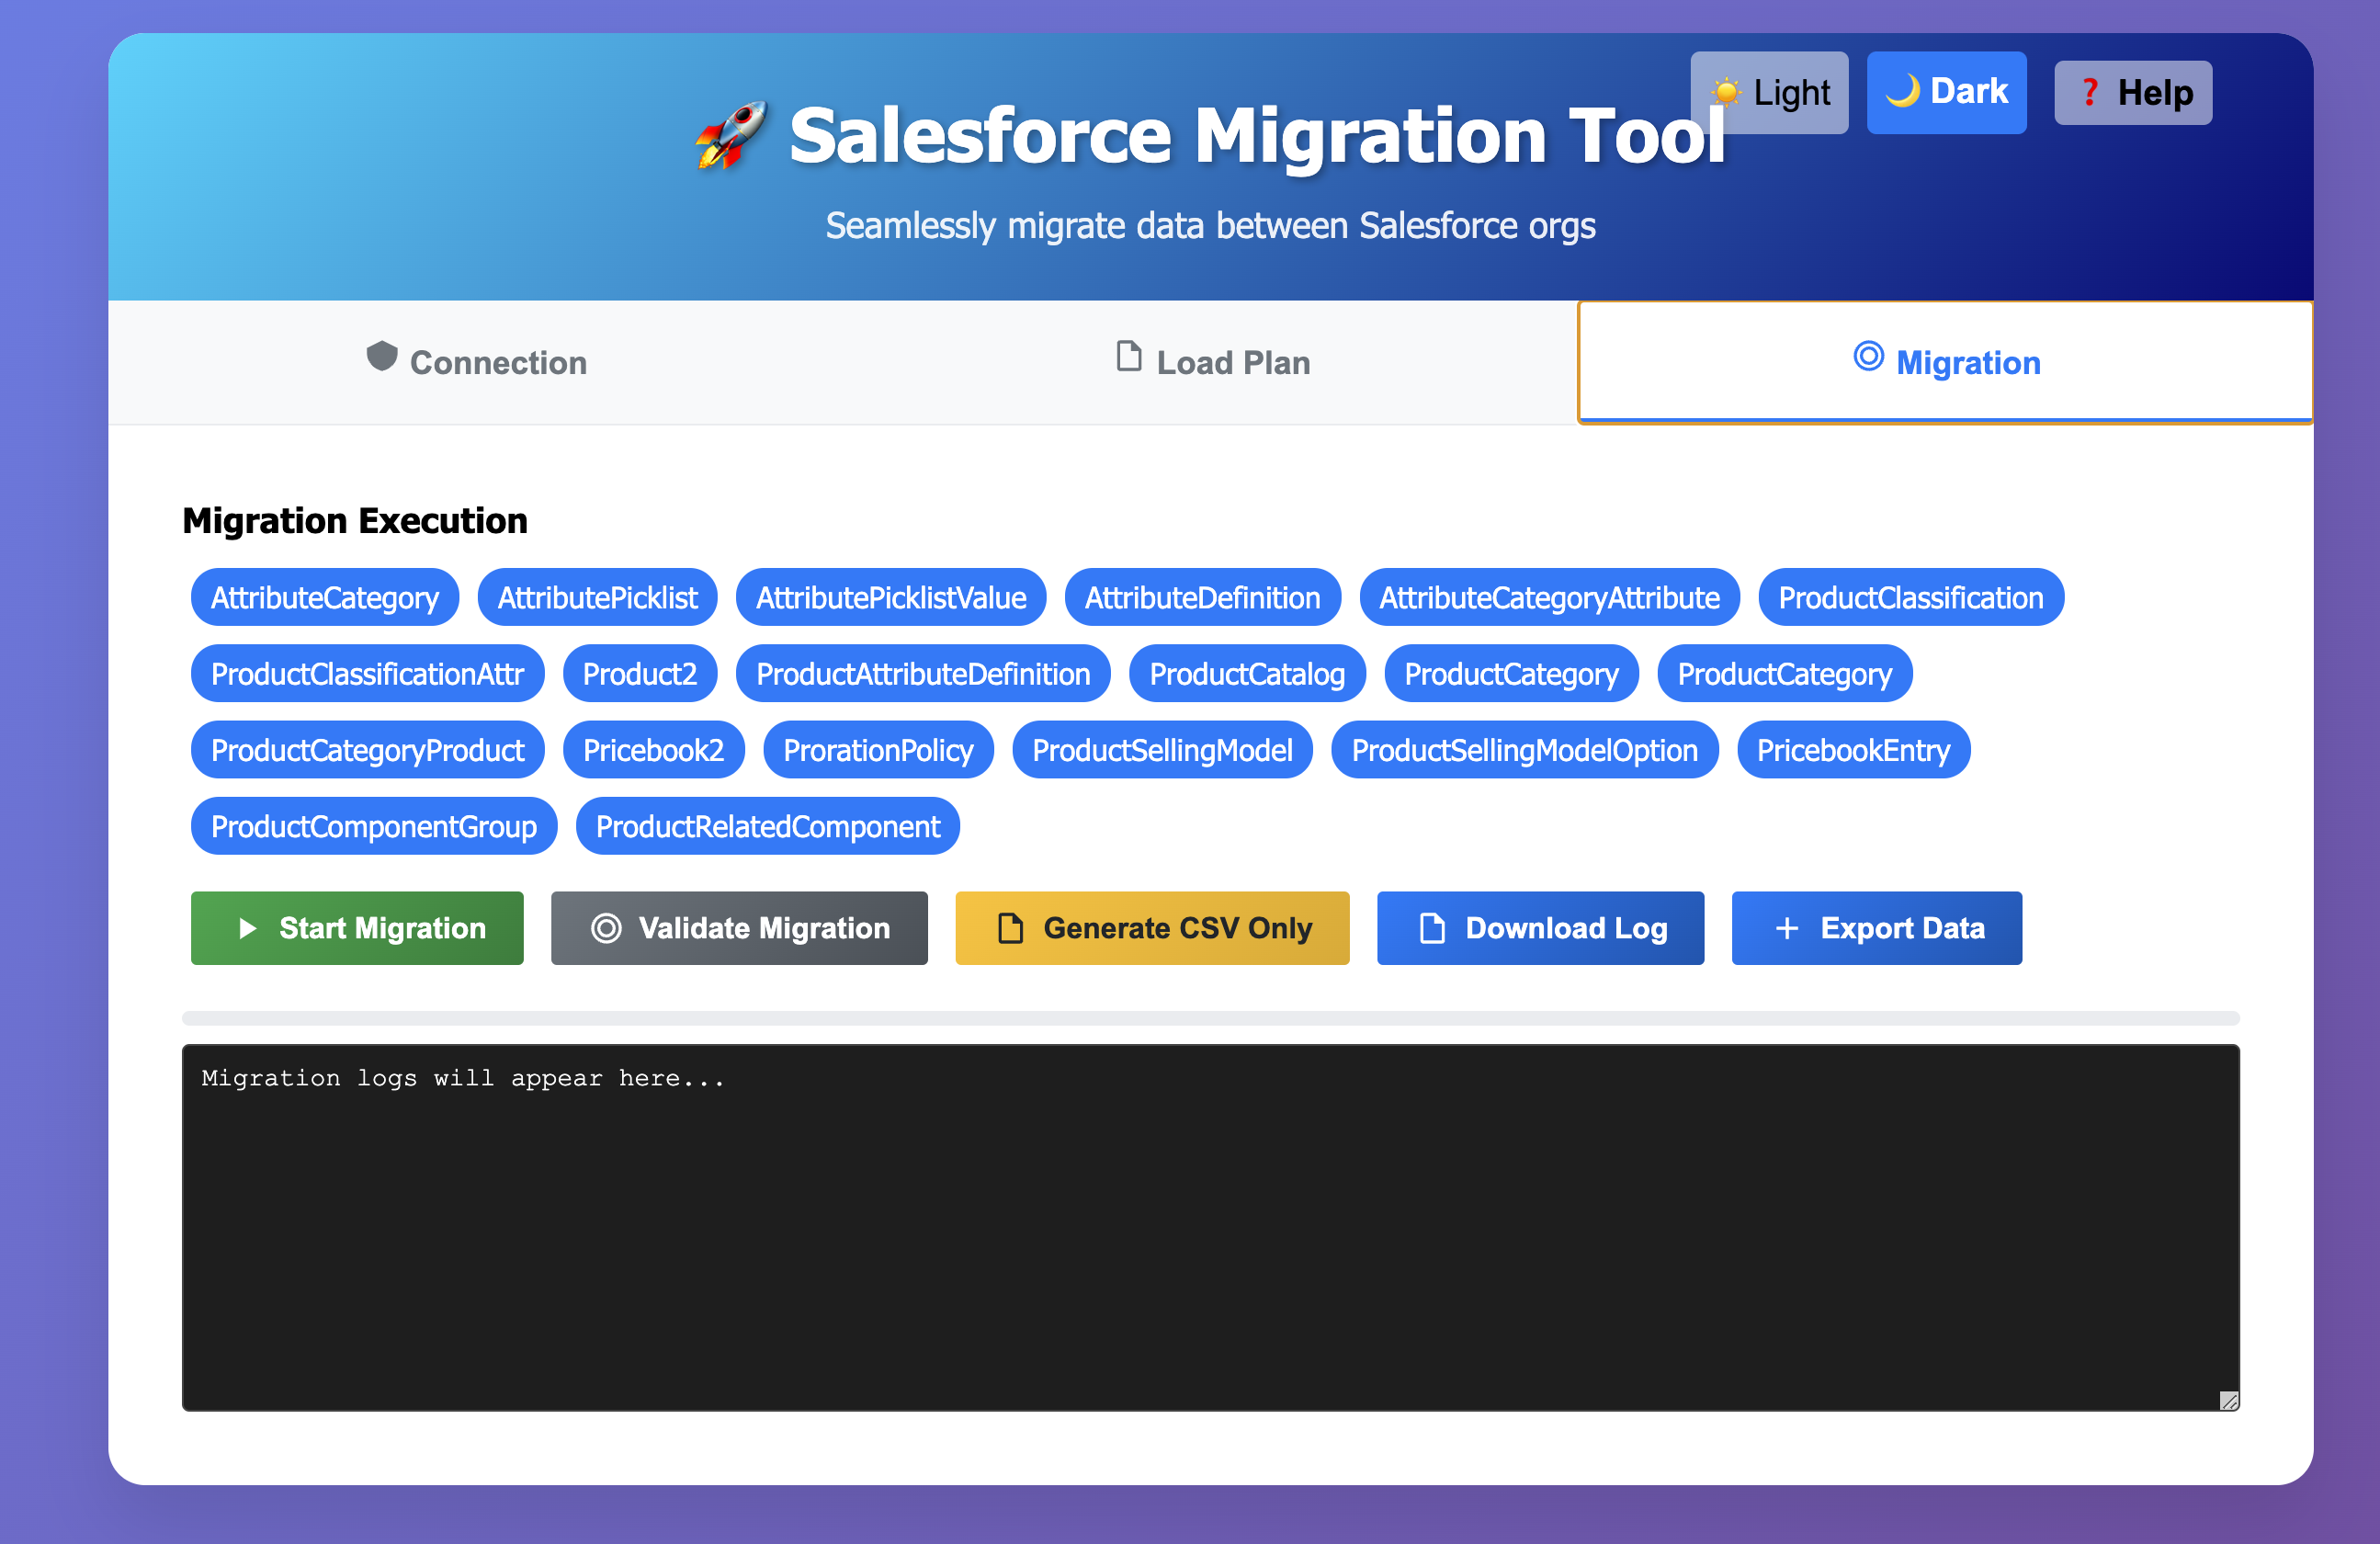Click the page icon on Load Plan tab

1128,356
